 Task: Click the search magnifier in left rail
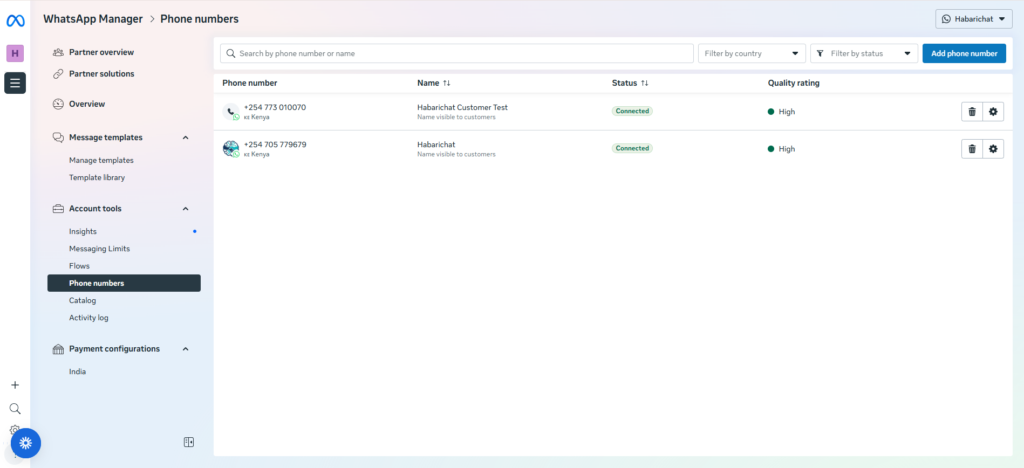pos(15,408)
